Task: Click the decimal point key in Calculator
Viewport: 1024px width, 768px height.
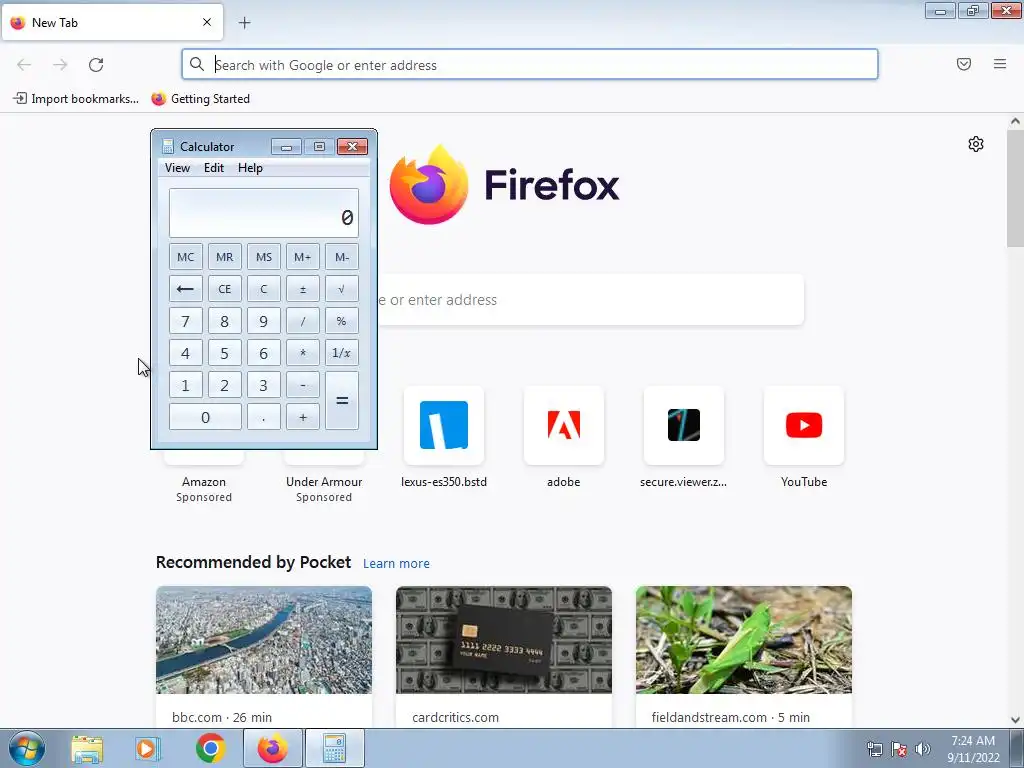Action: tap(264, 417)
